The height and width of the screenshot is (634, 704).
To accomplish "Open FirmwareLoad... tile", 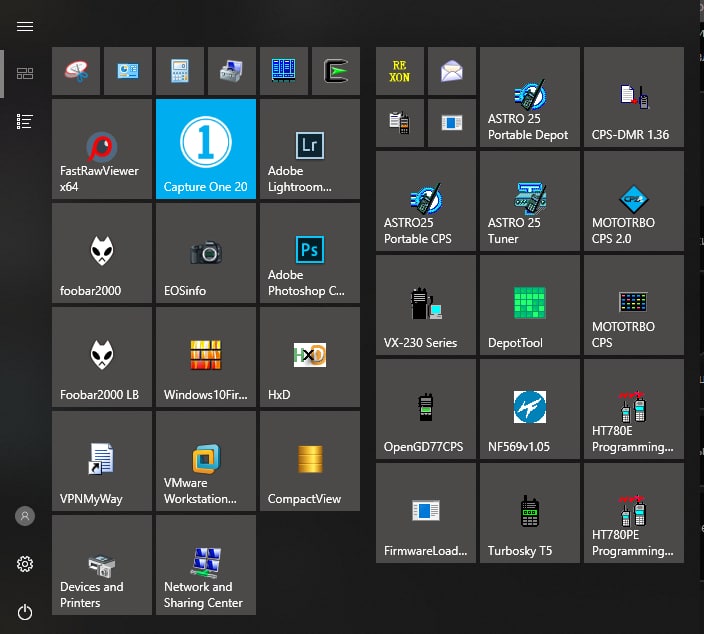I will click(x=426, y=513).
